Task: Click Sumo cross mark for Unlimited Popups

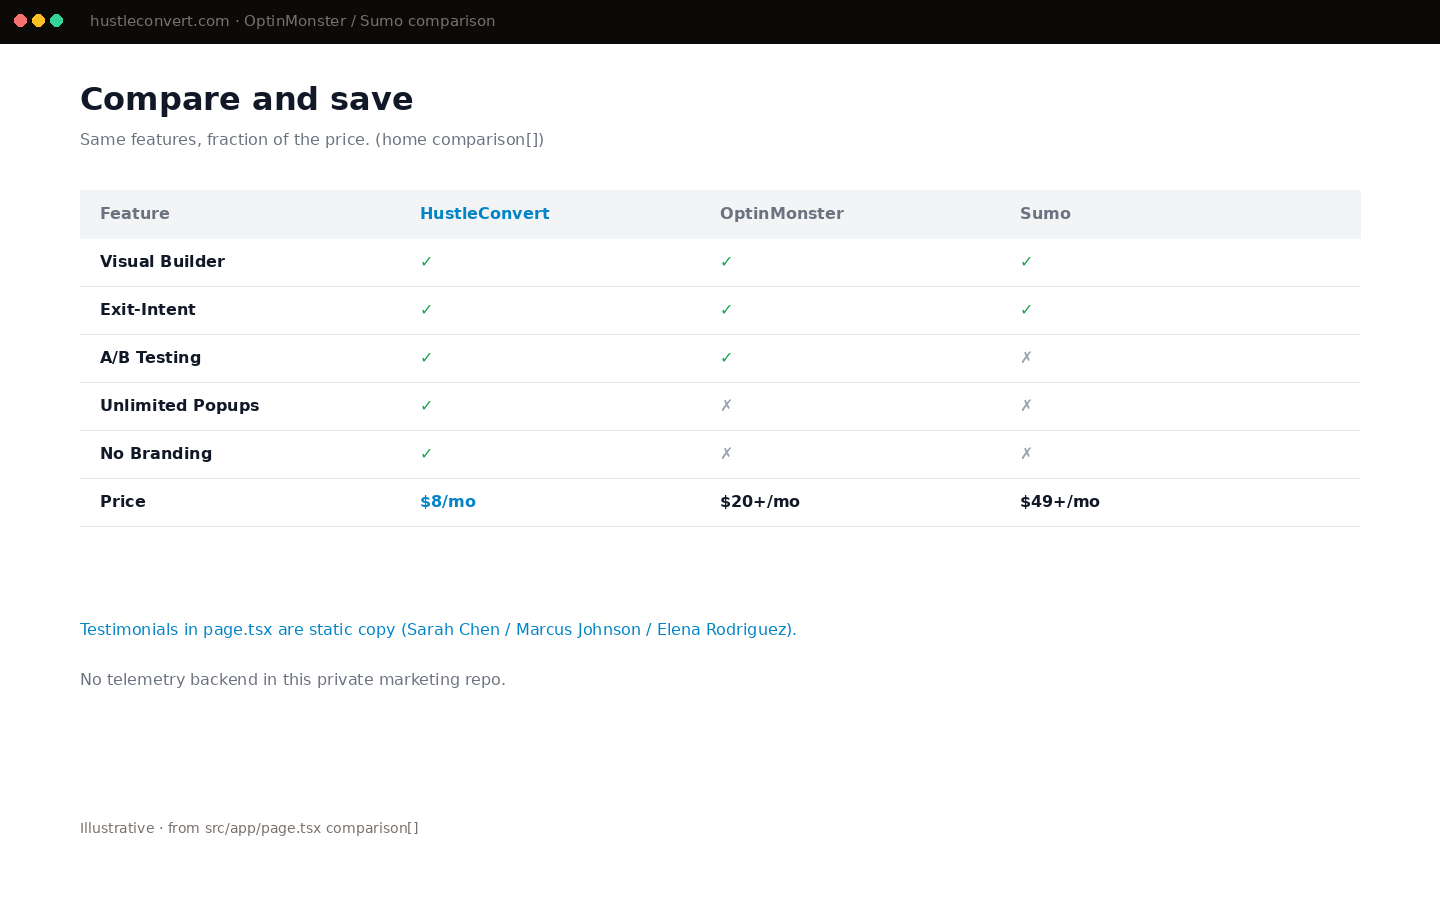Action: point(1026,406)
